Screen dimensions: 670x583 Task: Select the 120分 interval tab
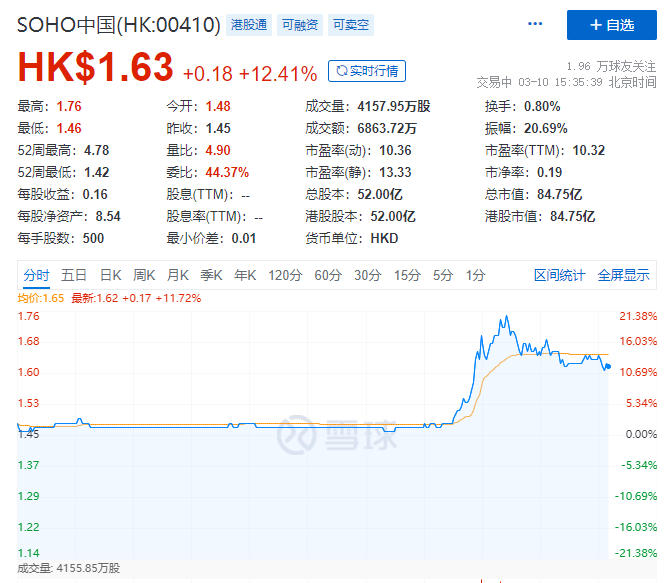tap(285, 275)
